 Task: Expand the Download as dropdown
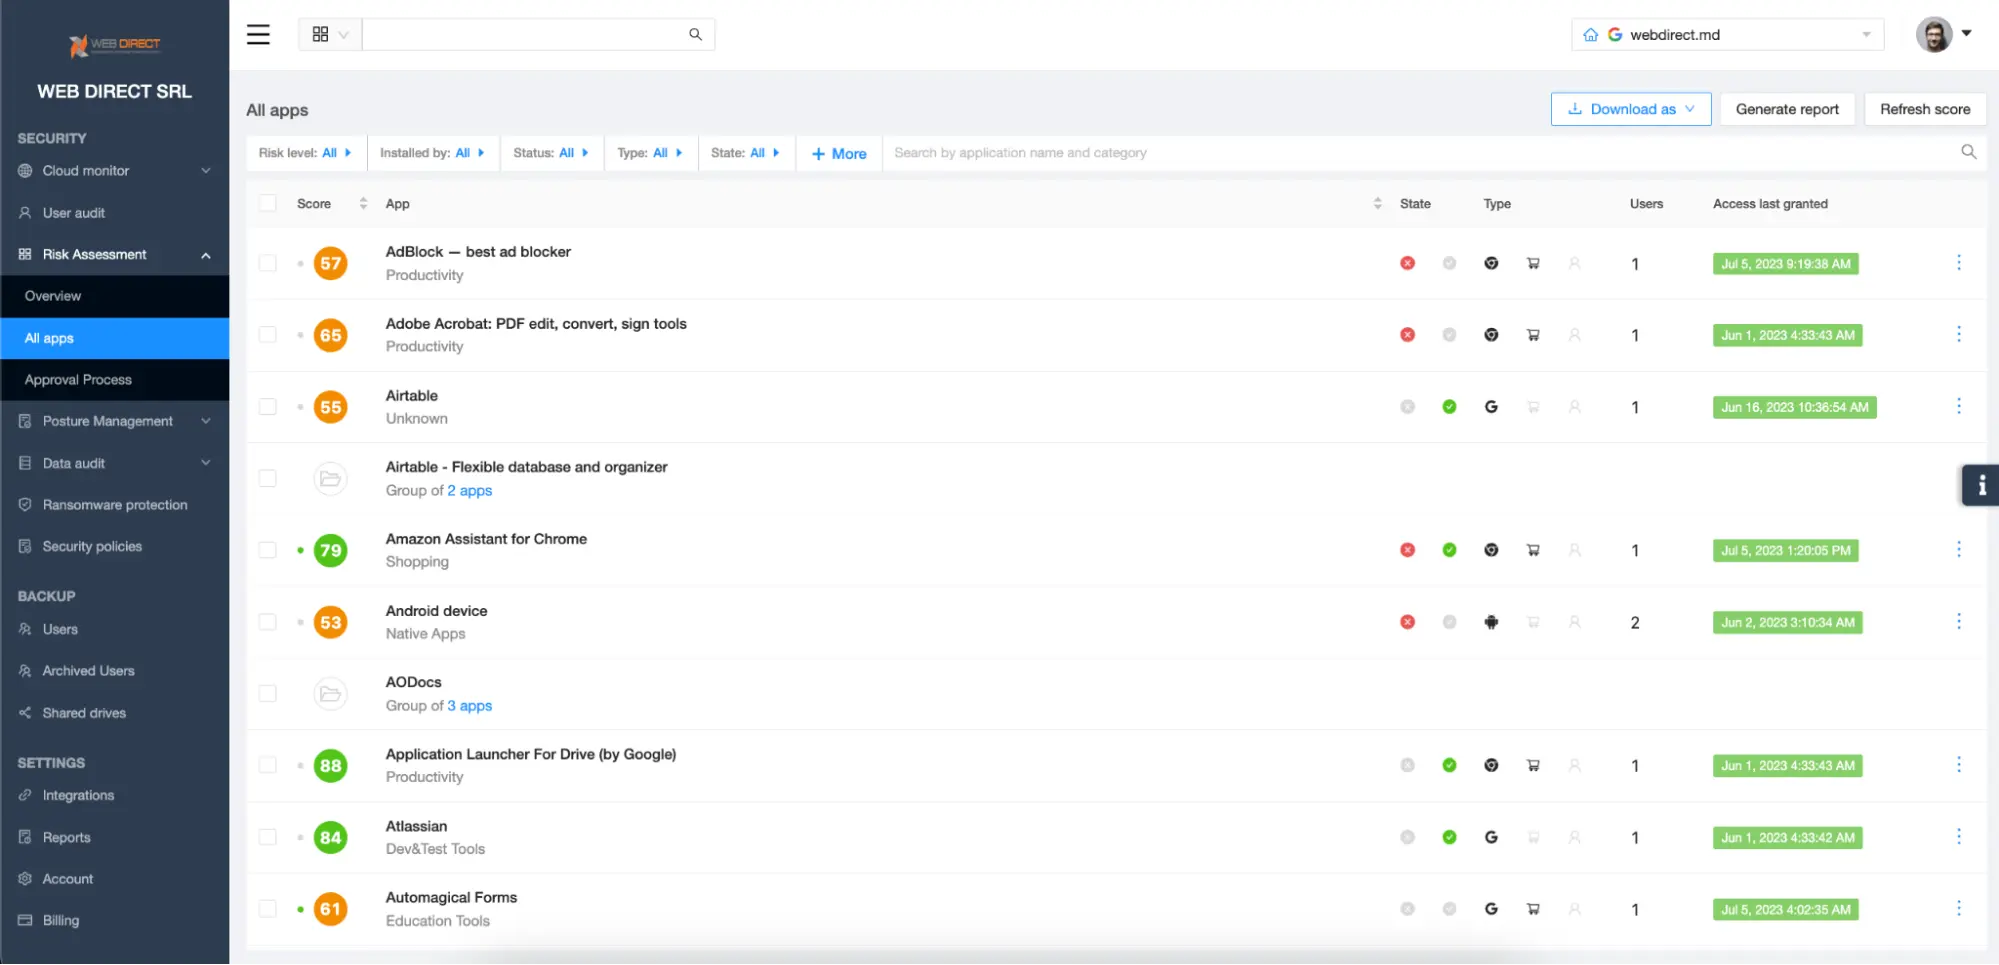[1630, 108]
